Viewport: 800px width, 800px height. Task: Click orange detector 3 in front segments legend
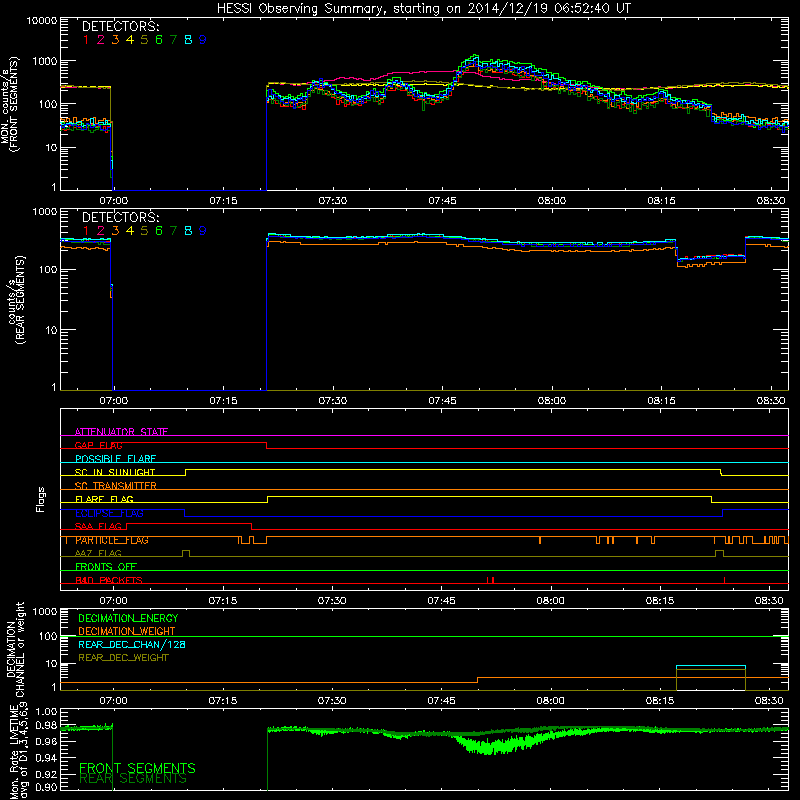pyautogui.click(x=115, y=40)
